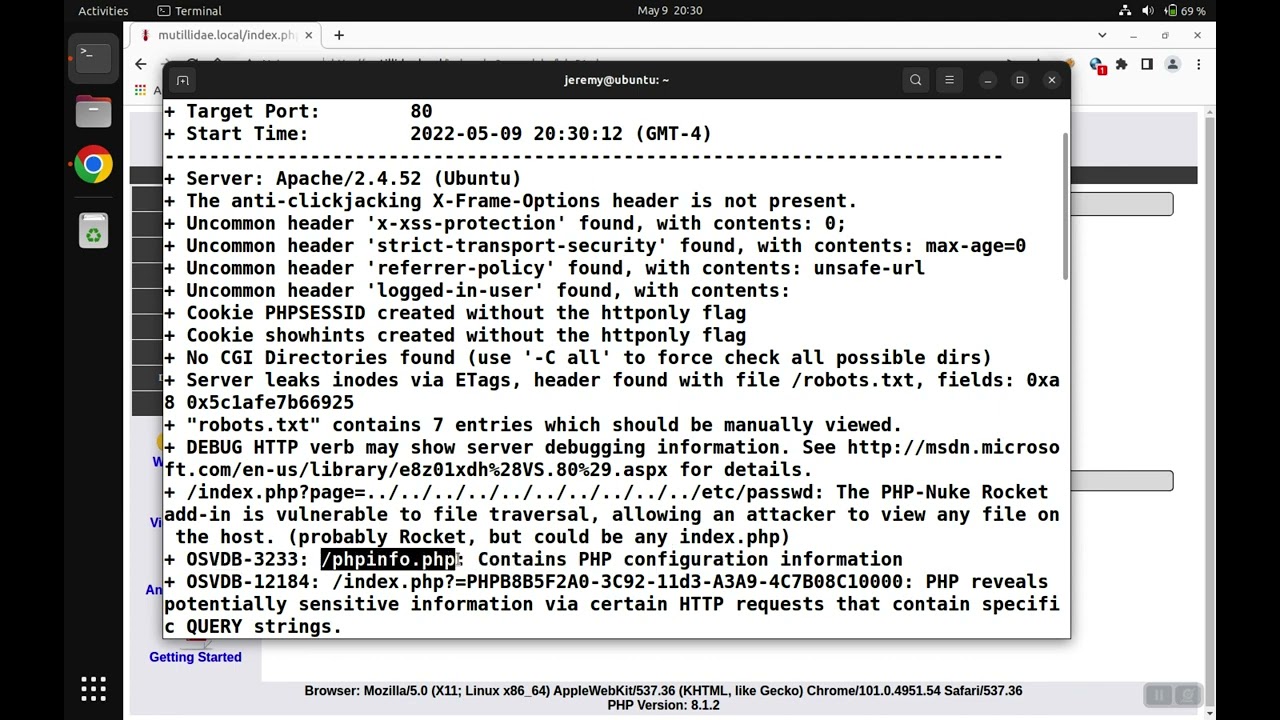Close the mutillidae.local Chrome tab
The width and height of the screenshot is (1280, 720).
coord(308,35)
